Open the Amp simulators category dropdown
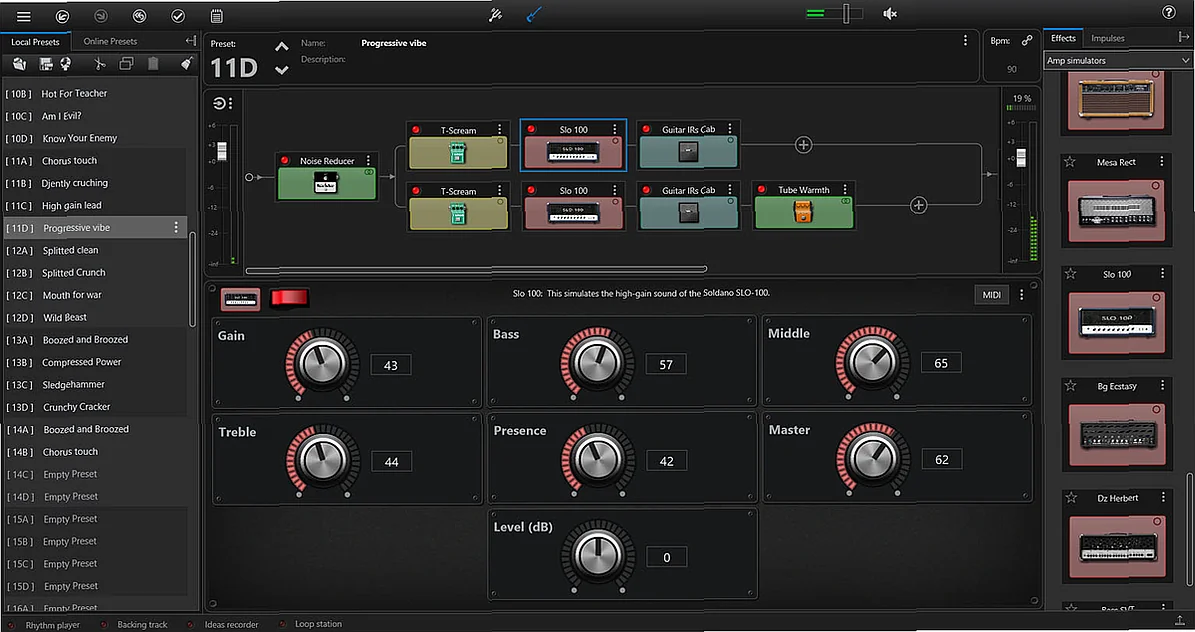Viewport: 1195px width, 632px height. coord(1117,60)
